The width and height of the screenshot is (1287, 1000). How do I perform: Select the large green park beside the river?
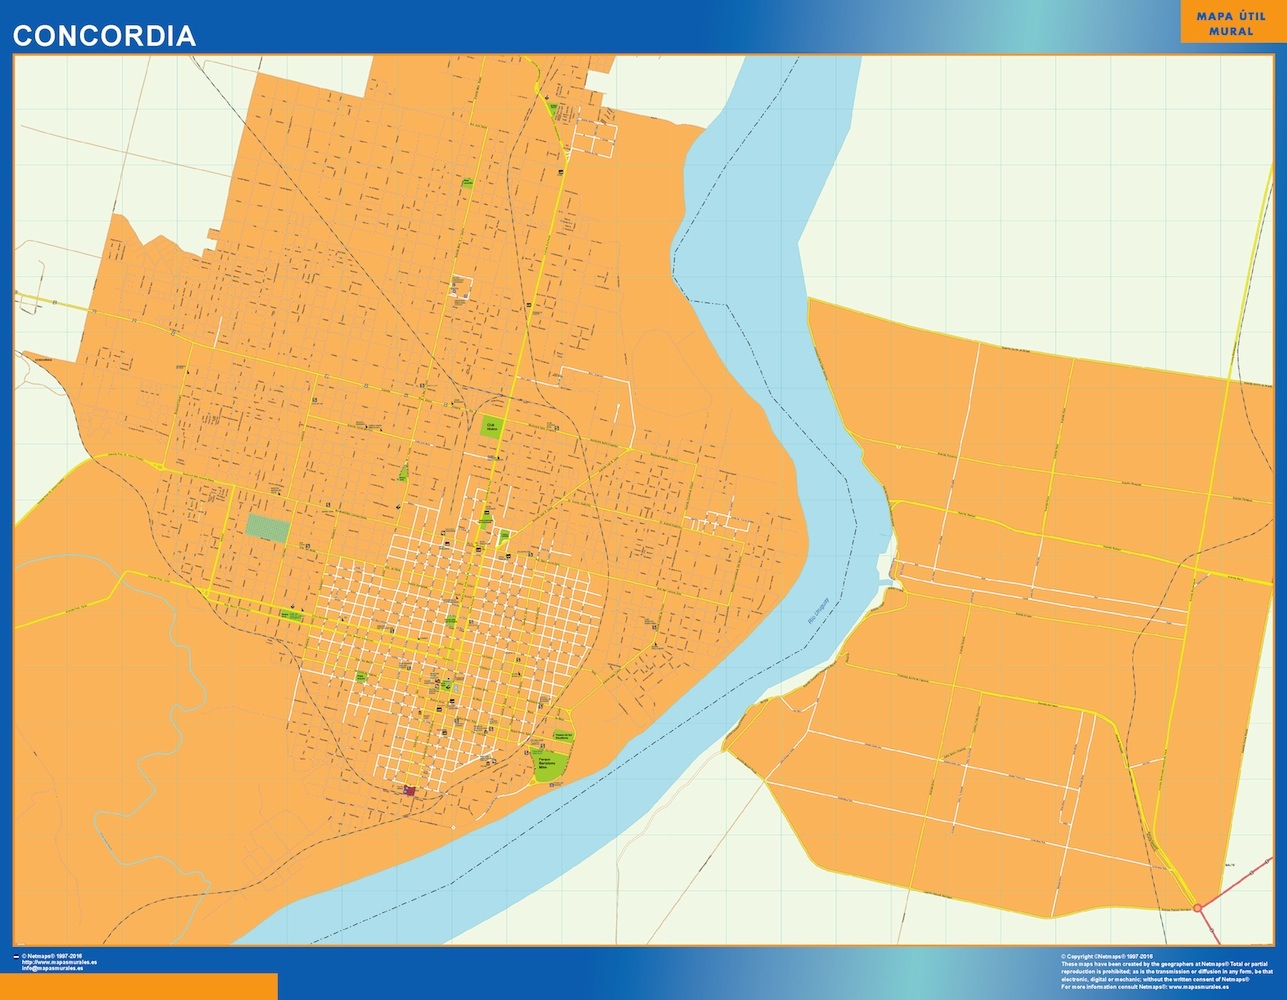548,767
